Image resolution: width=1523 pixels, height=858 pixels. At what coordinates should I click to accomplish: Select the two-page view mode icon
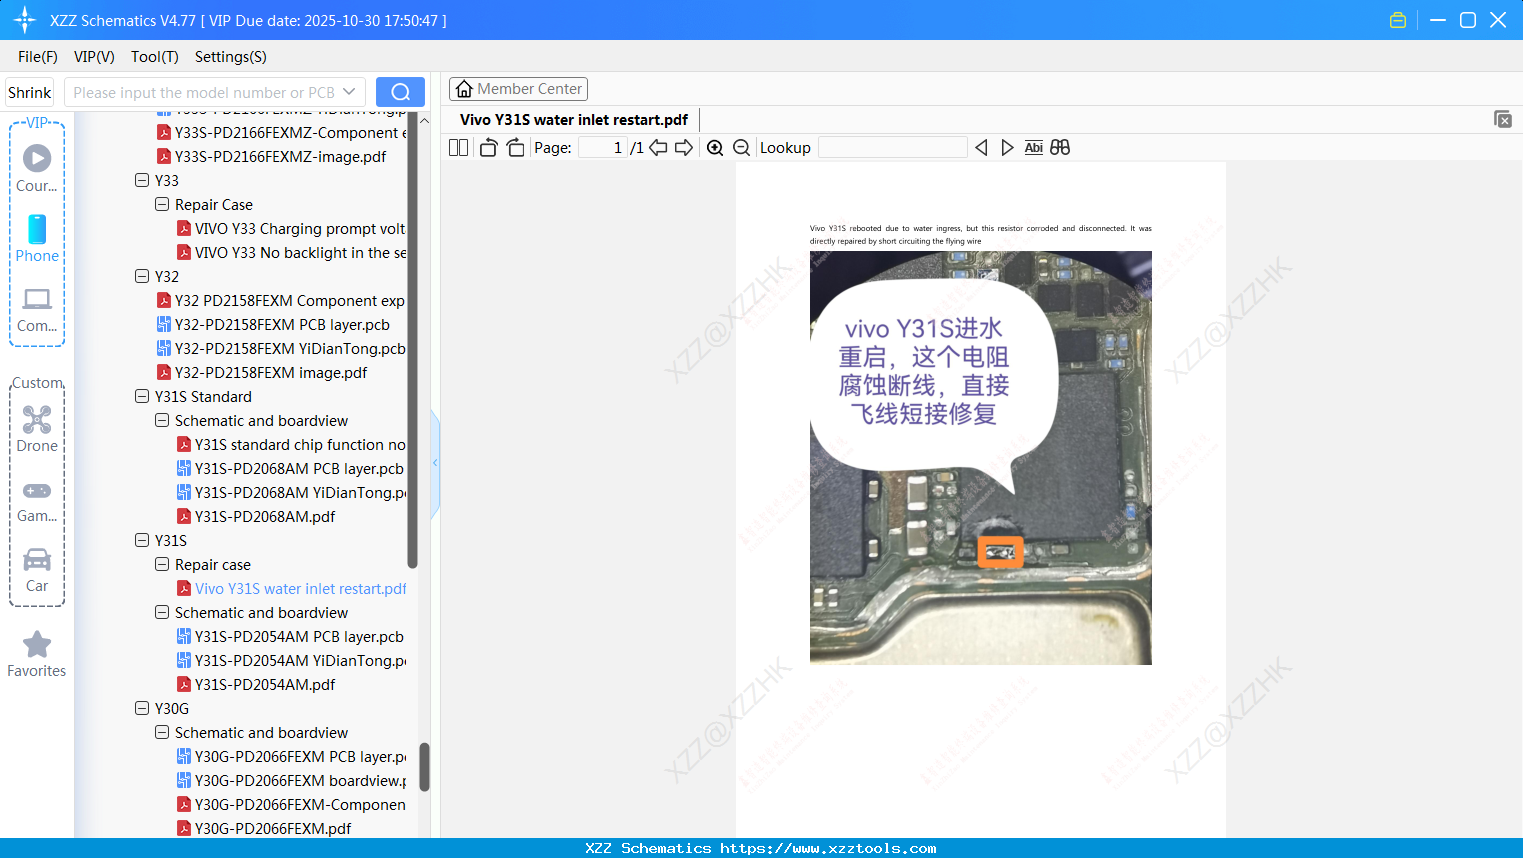457,147
